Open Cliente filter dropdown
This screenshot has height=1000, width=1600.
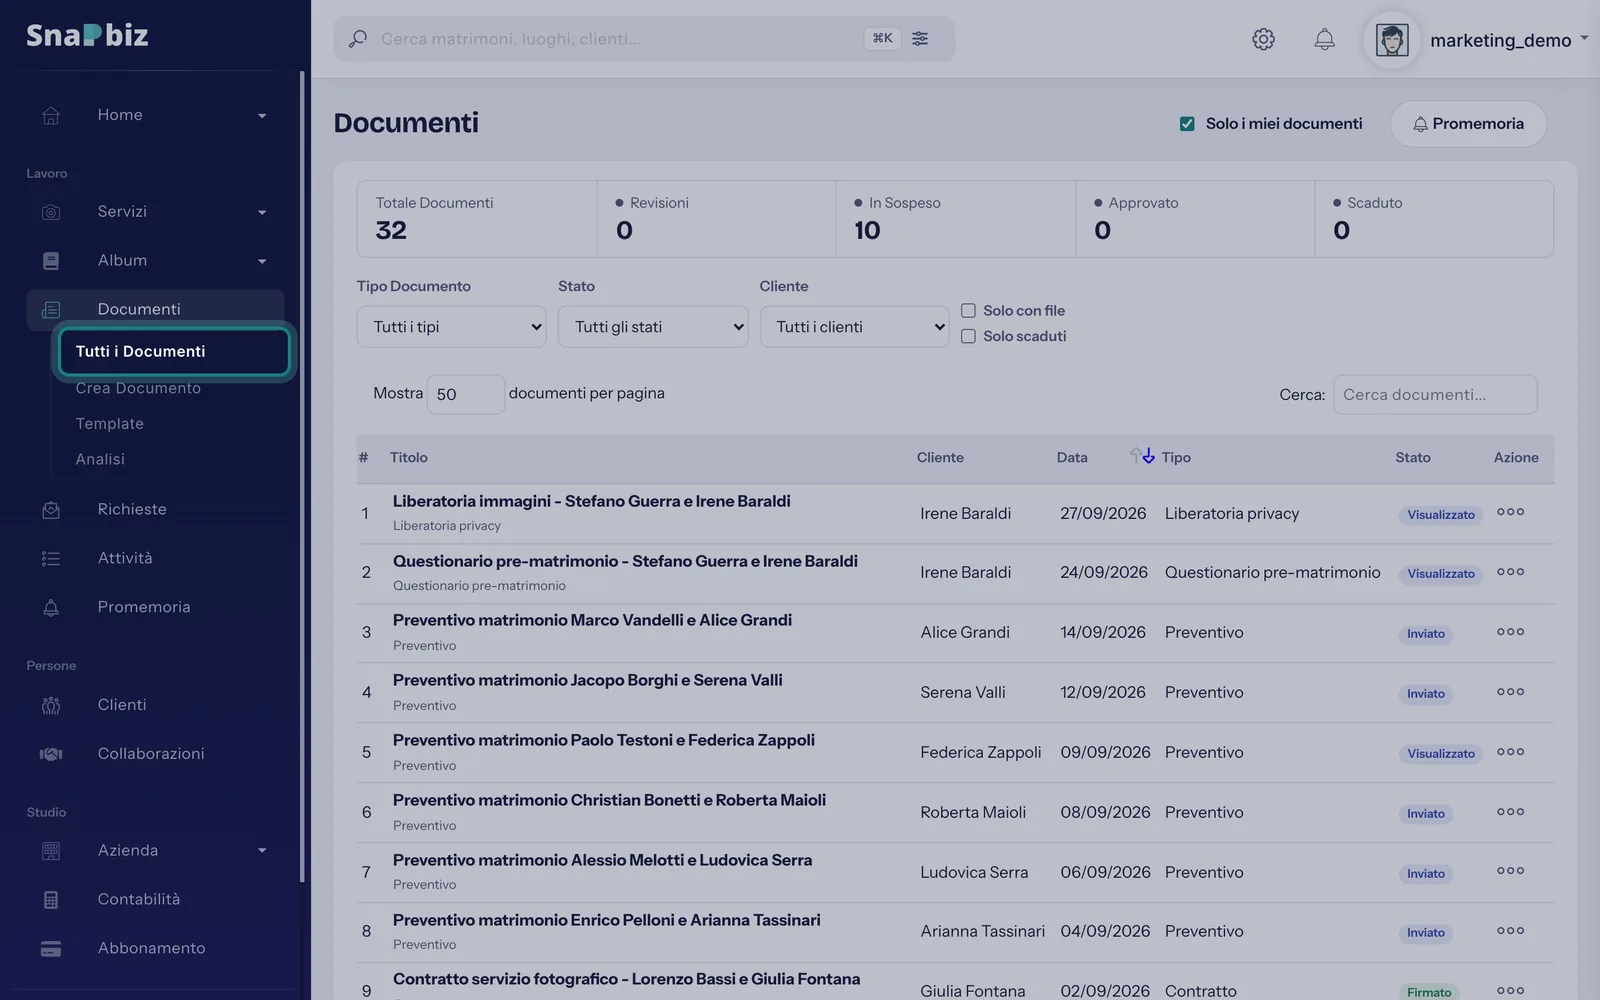(854, 327)
